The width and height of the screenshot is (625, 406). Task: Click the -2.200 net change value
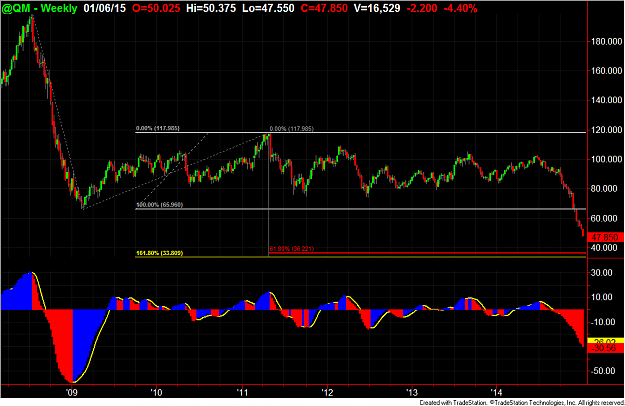[x=422, y=8]
